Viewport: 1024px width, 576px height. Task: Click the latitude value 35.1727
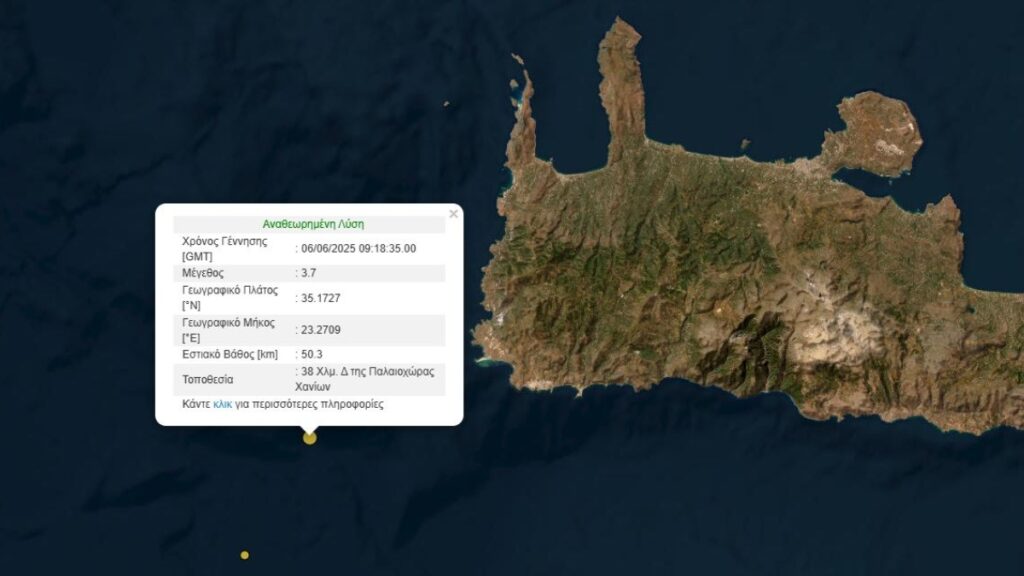pyautogui.click(x=321, y=298)
